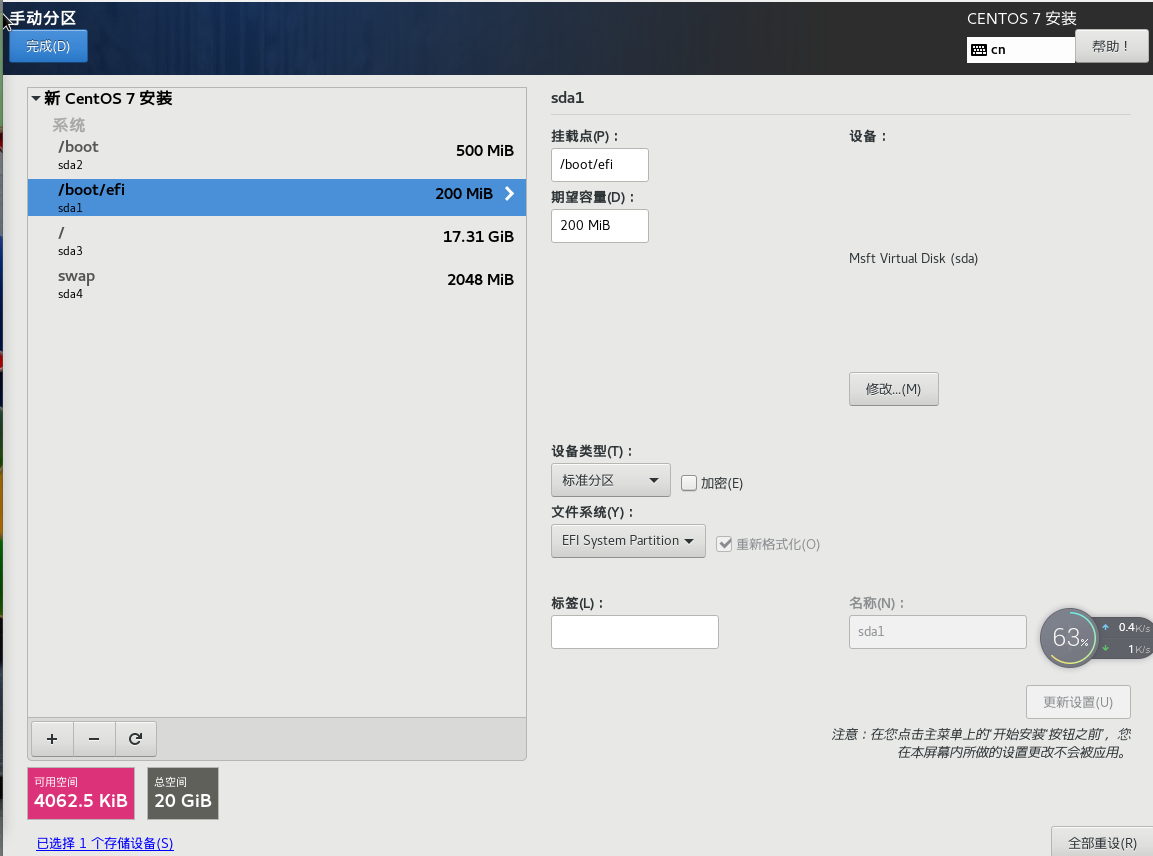Open the 已选择 1 个存储设备(S) link

click(105, 843)
